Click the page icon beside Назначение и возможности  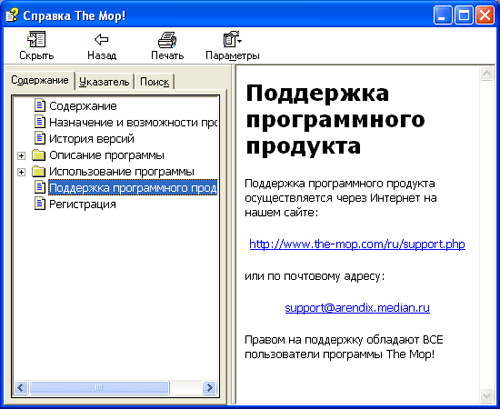40,122
